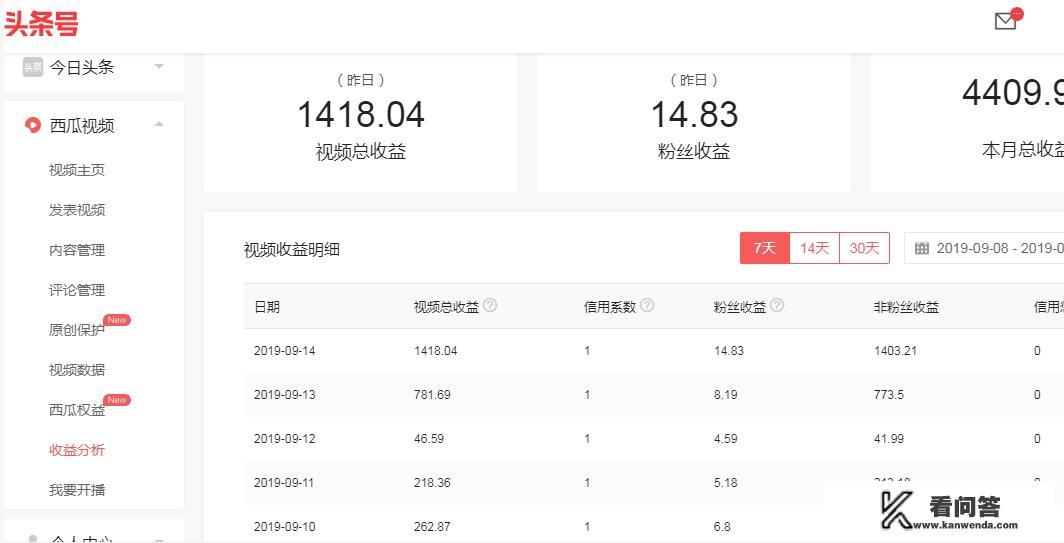
Task: Click the 14.83 粉丝收益 card
Action: click(x=694, y=122)
